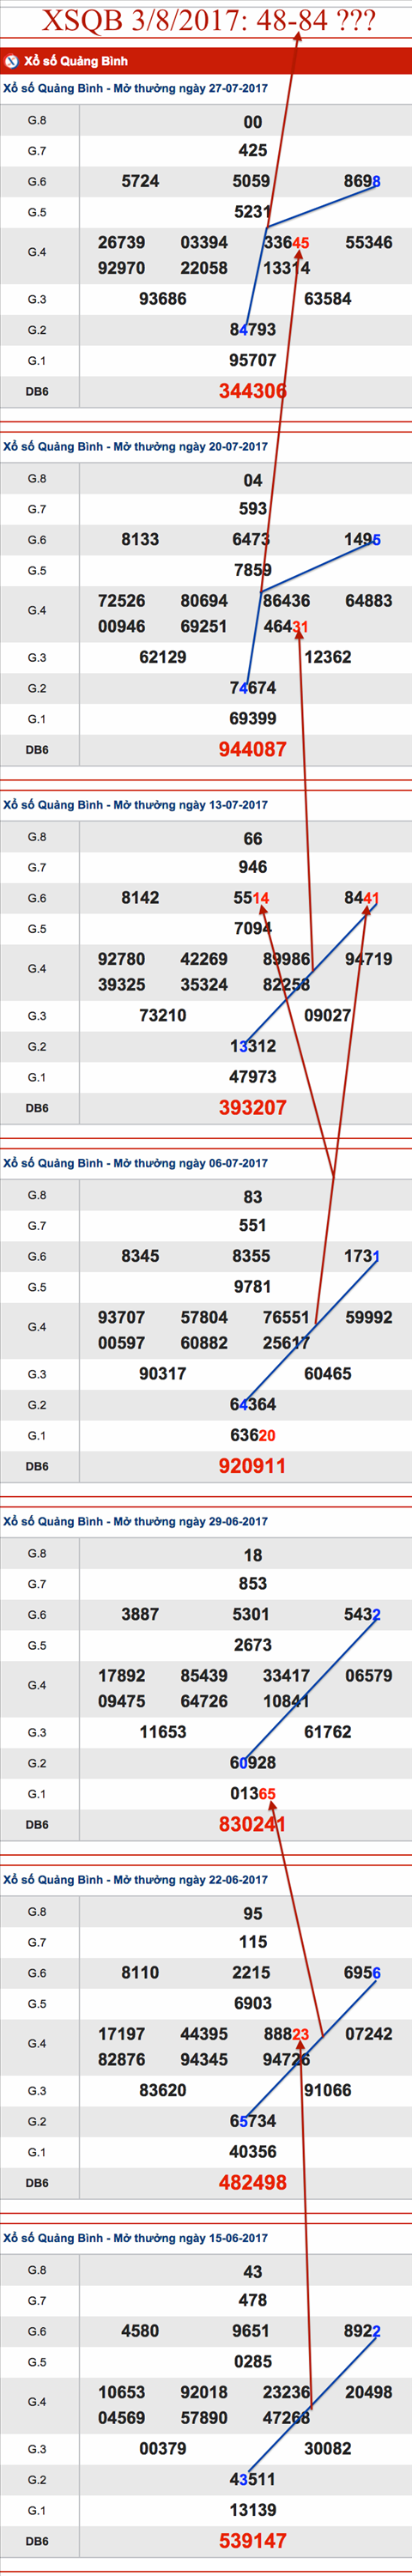This screenshot has height=2576, width=412.
Task: Open the draw link dated 13-07-2017
Action: click(135, 805)
